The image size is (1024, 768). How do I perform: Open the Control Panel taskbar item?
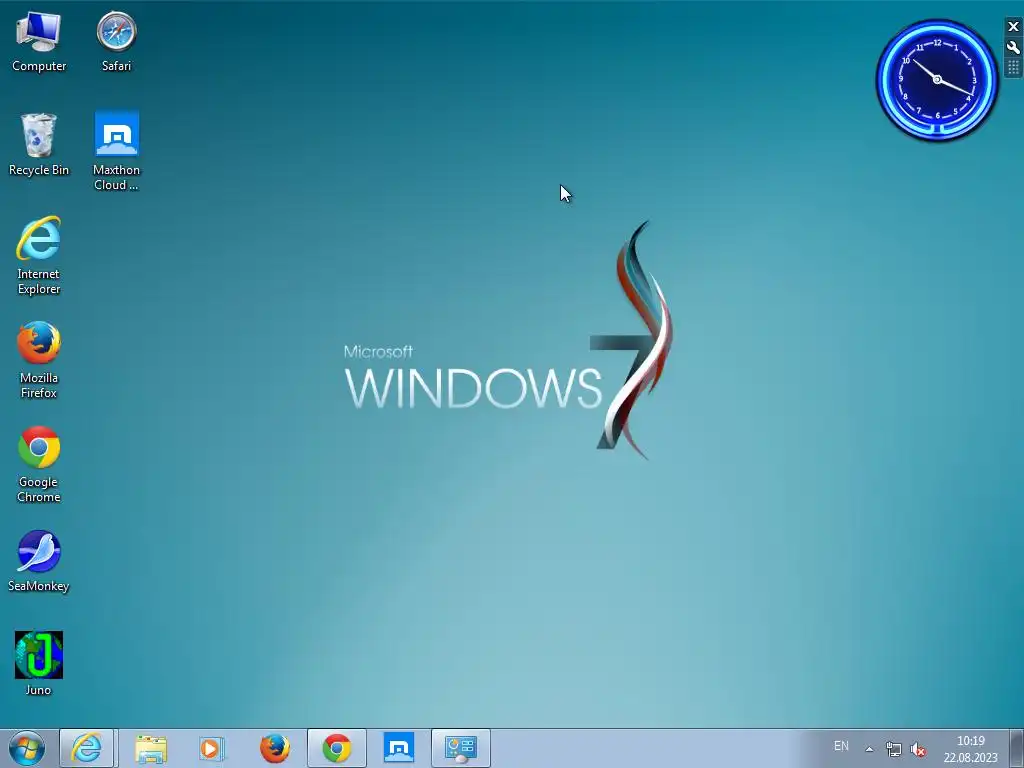click(x=461, y=748)
